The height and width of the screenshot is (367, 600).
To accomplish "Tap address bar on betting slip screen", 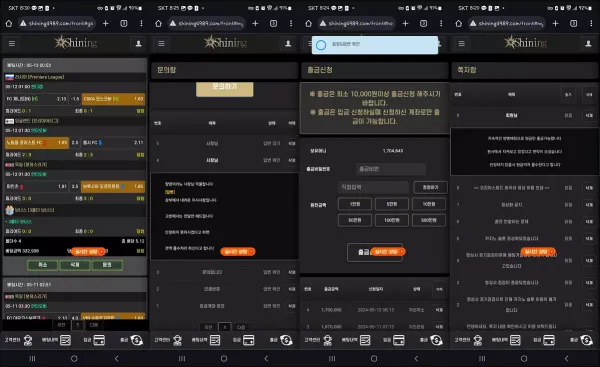I will pos(56,24).
